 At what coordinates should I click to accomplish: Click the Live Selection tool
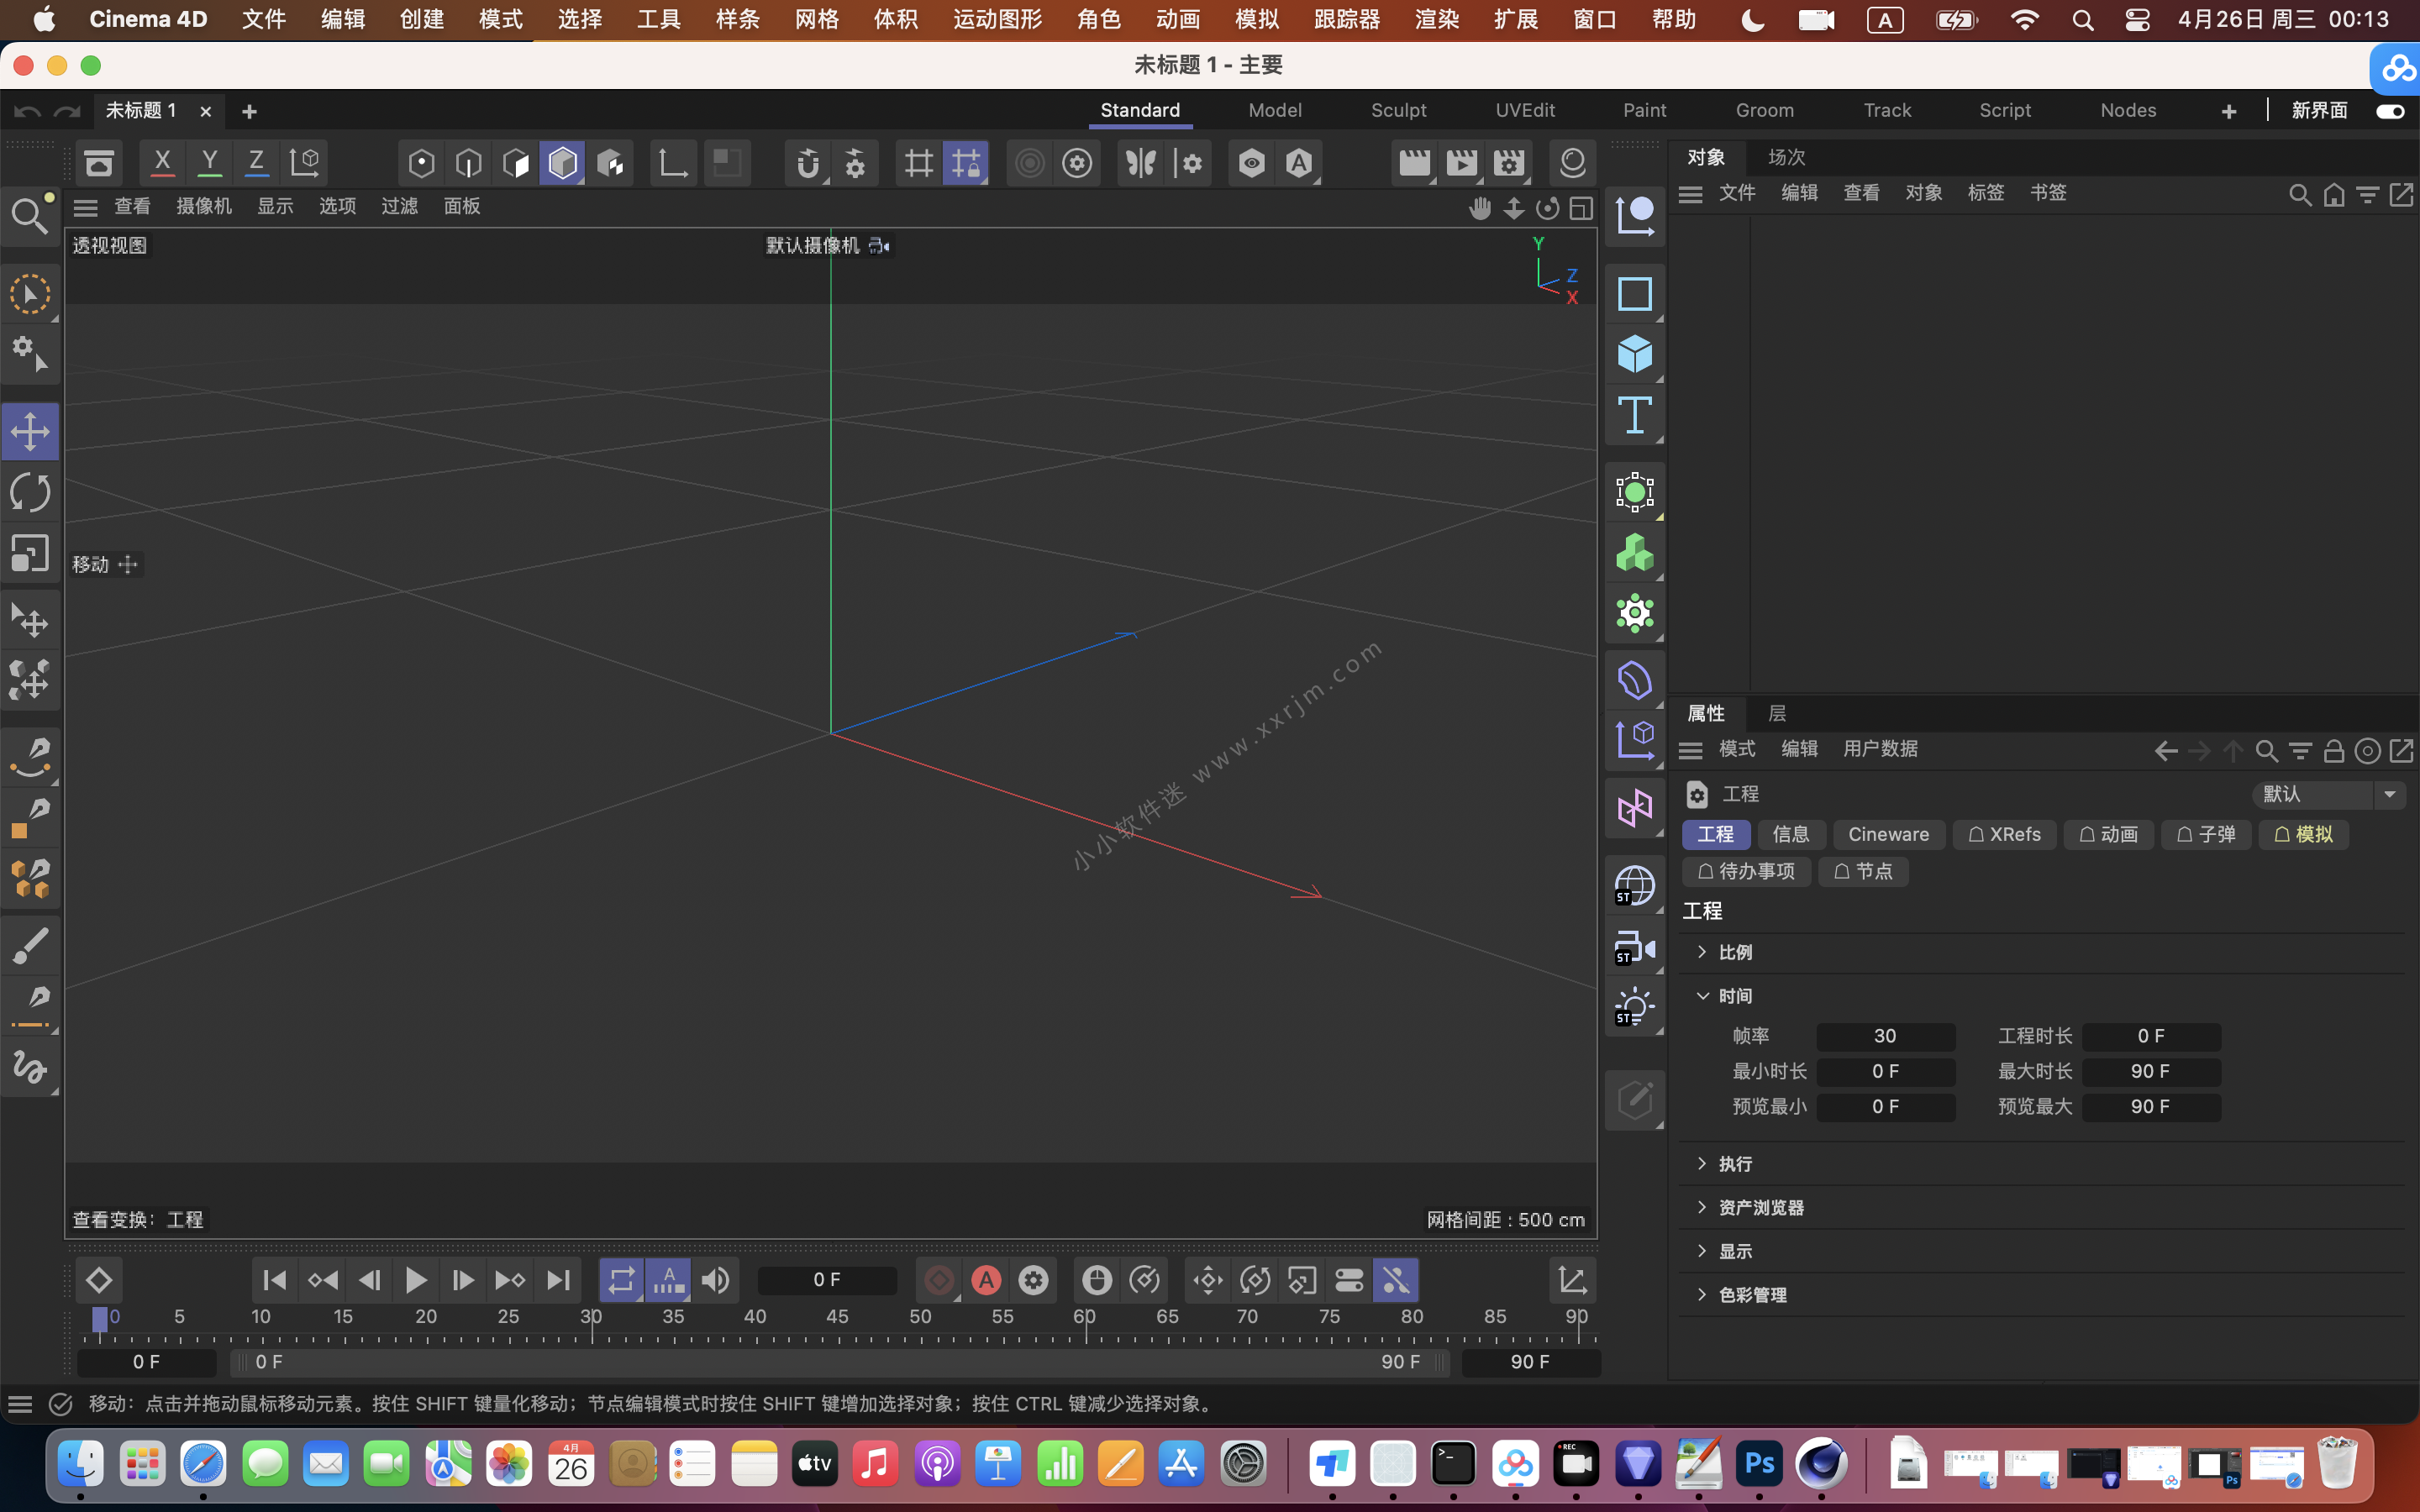[x=30, y=294]
